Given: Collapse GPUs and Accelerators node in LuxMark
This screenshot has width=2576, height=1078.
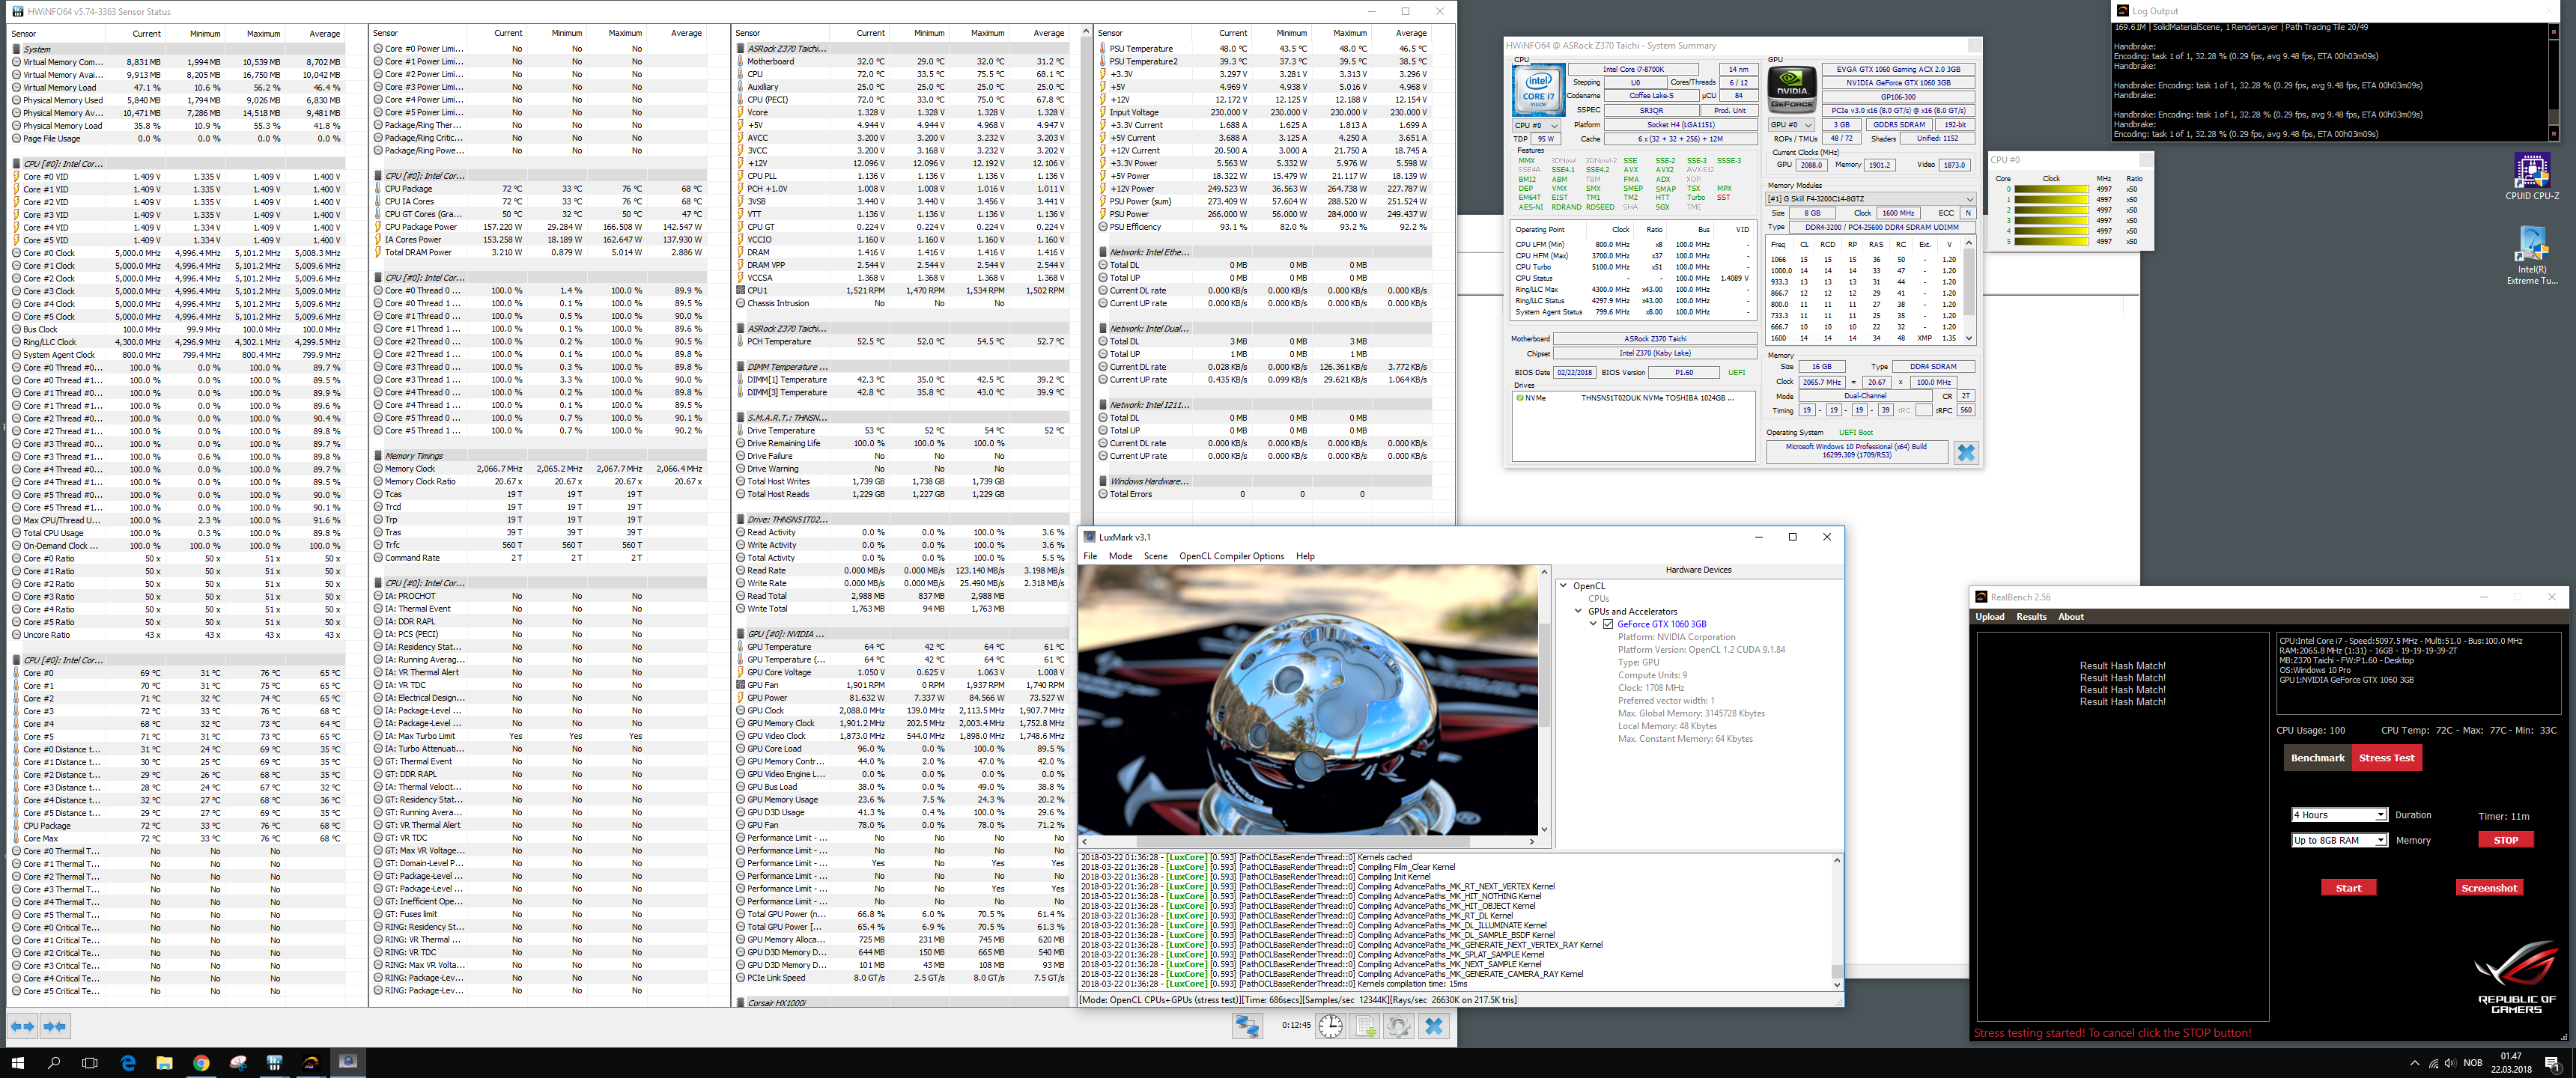Looking at the screenshot, I should coord(1579,611).
